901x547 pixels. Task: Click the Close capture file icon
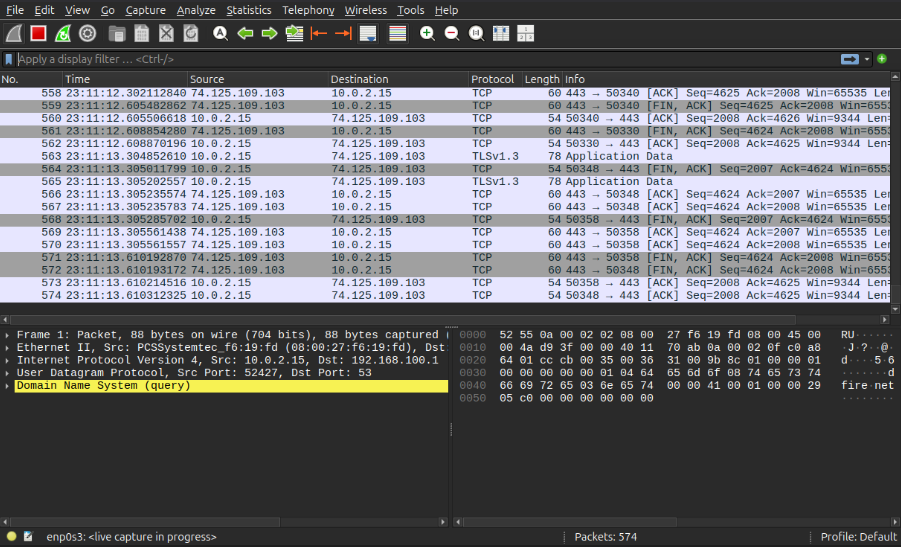tap(166, 34)
